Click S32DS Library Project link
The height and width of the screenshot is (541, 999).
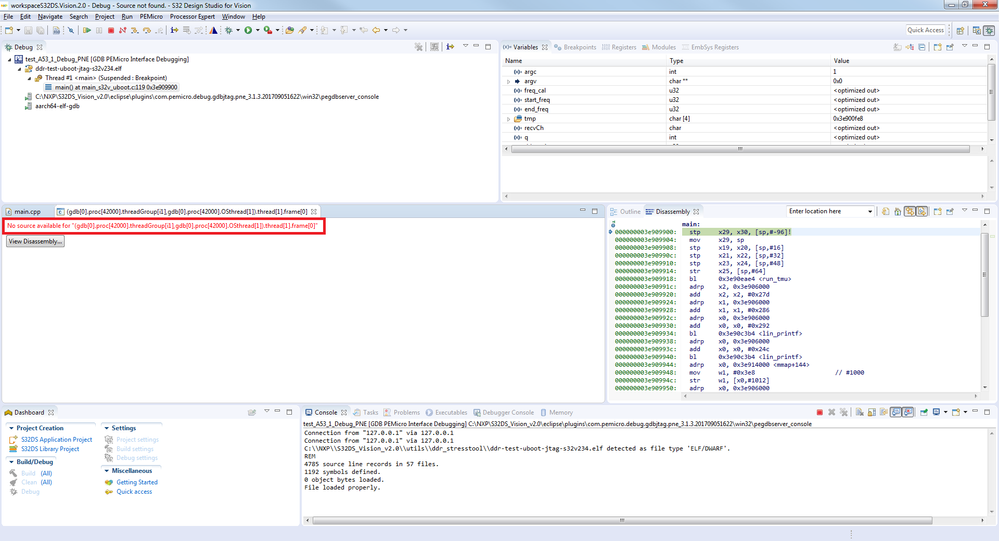tap(50, 449)
